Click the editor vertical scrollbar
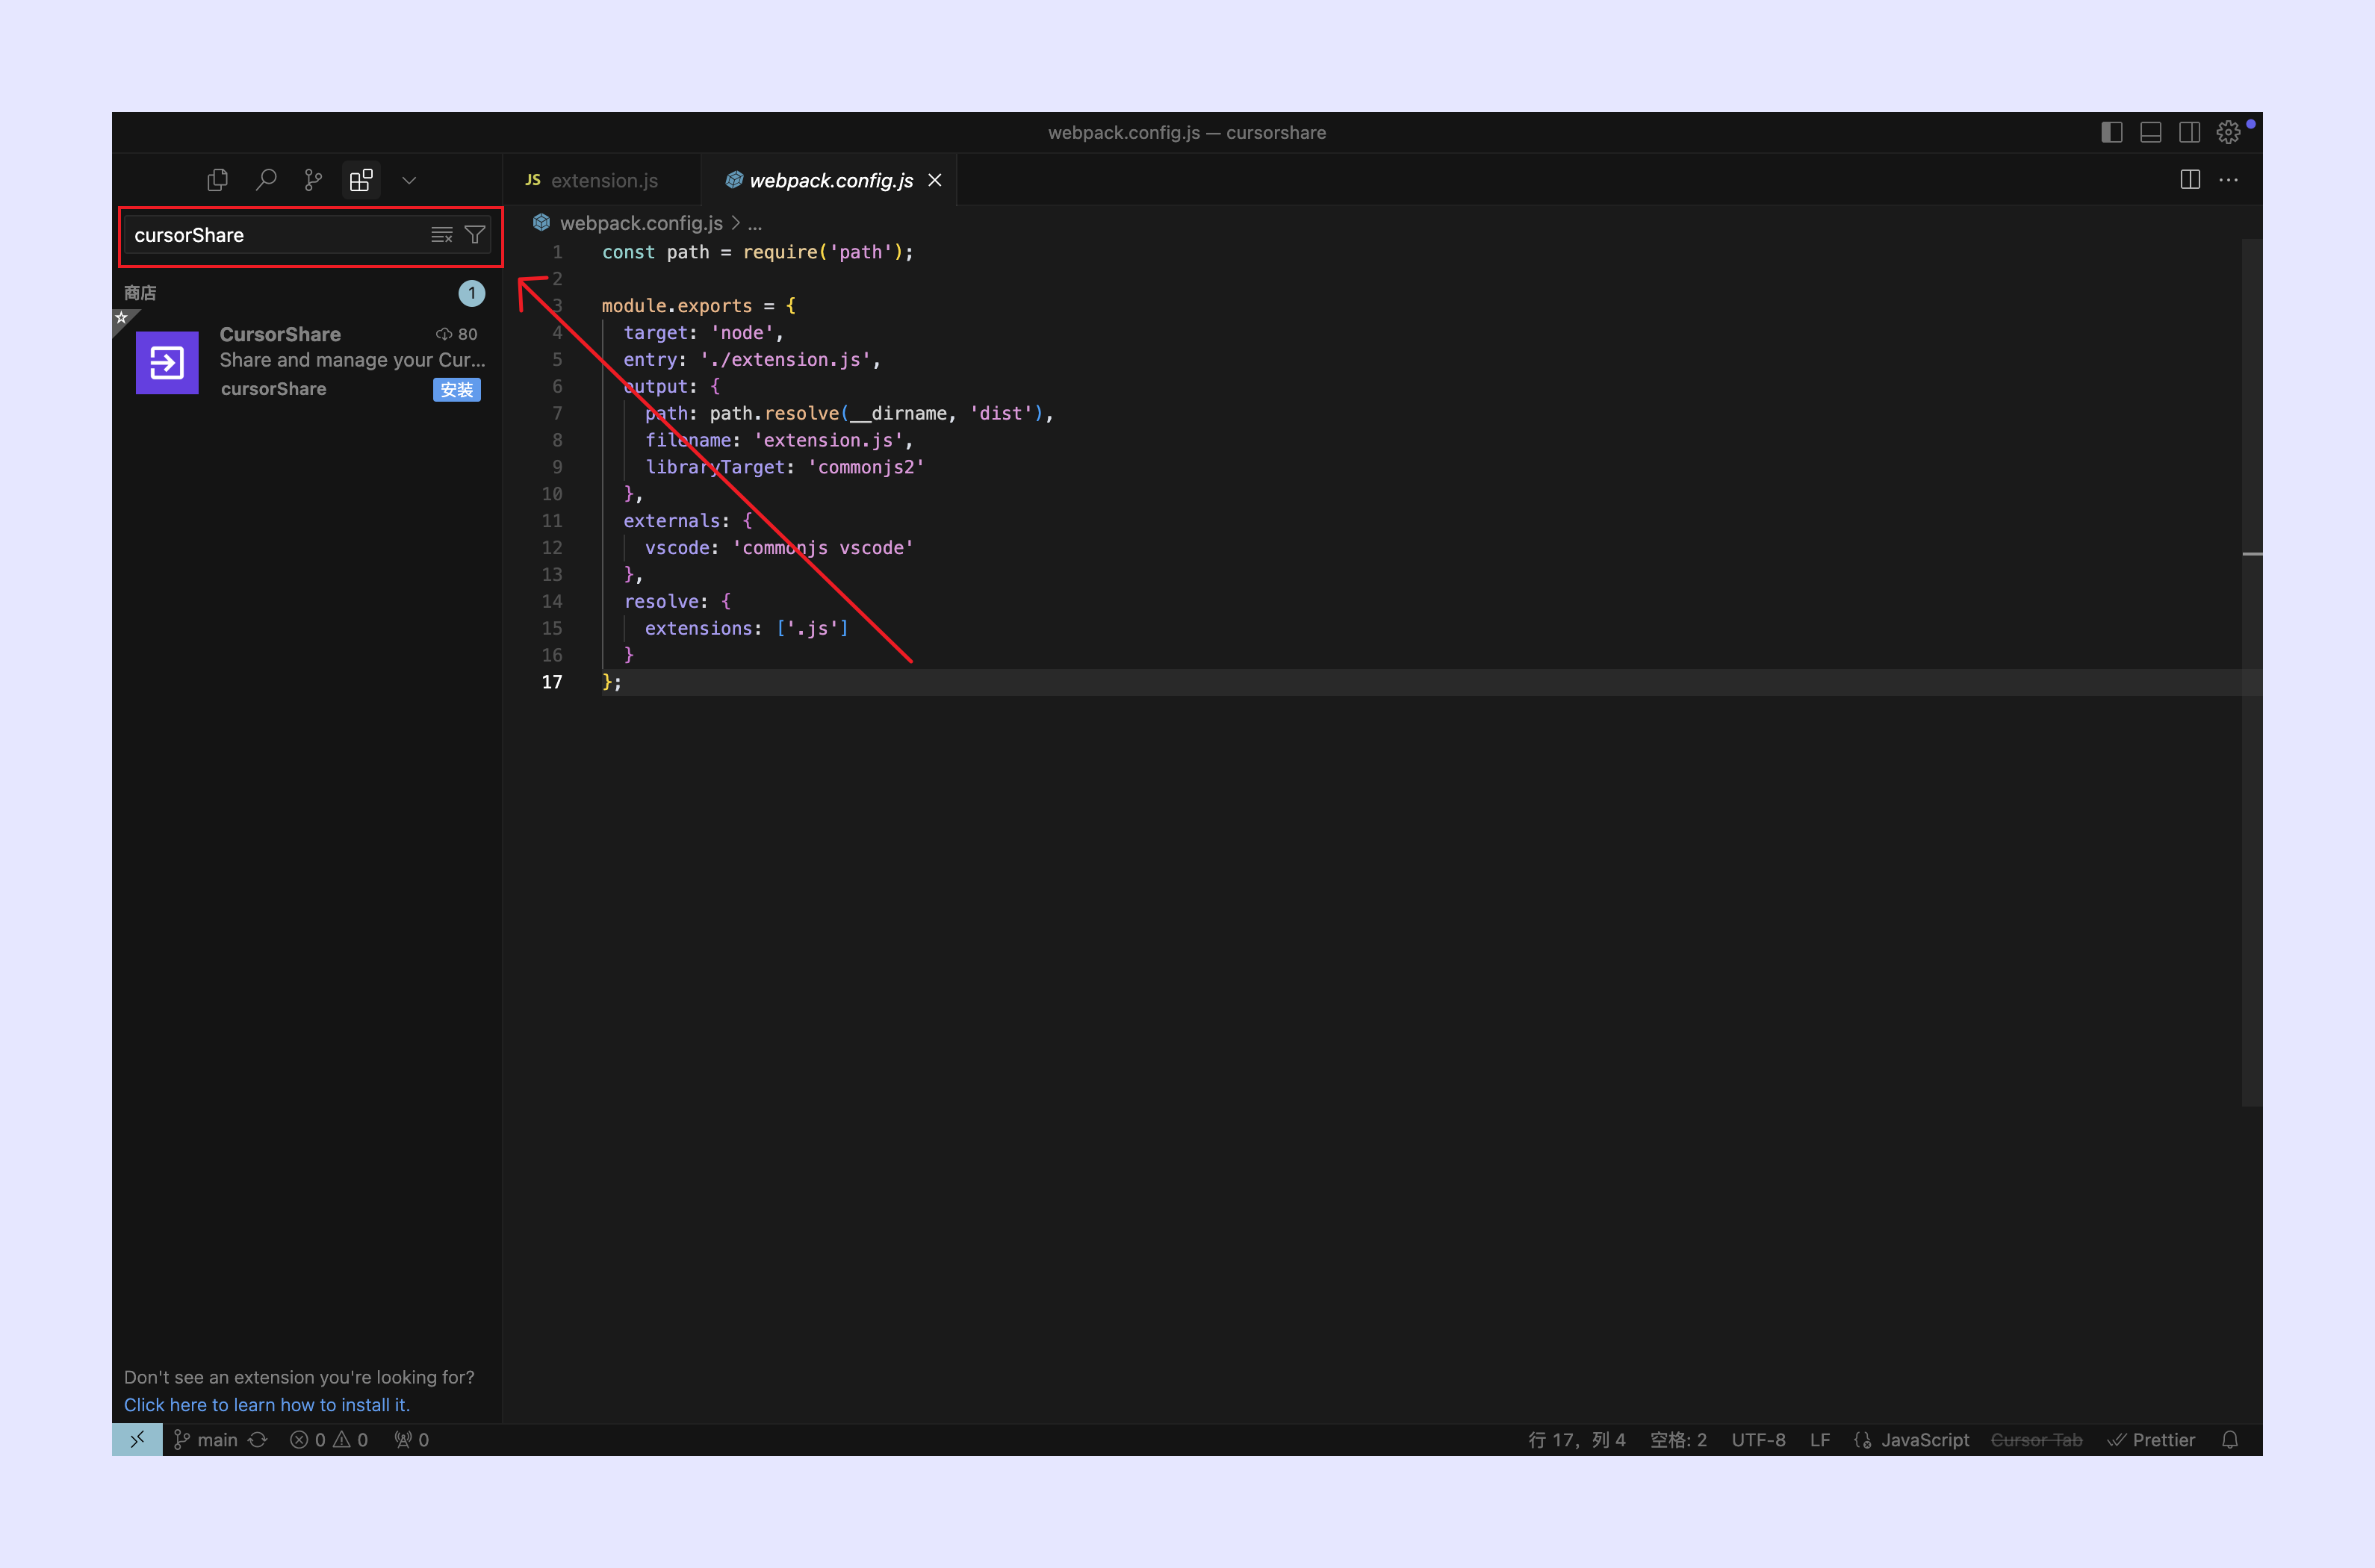 click(x=2251, y=672)
